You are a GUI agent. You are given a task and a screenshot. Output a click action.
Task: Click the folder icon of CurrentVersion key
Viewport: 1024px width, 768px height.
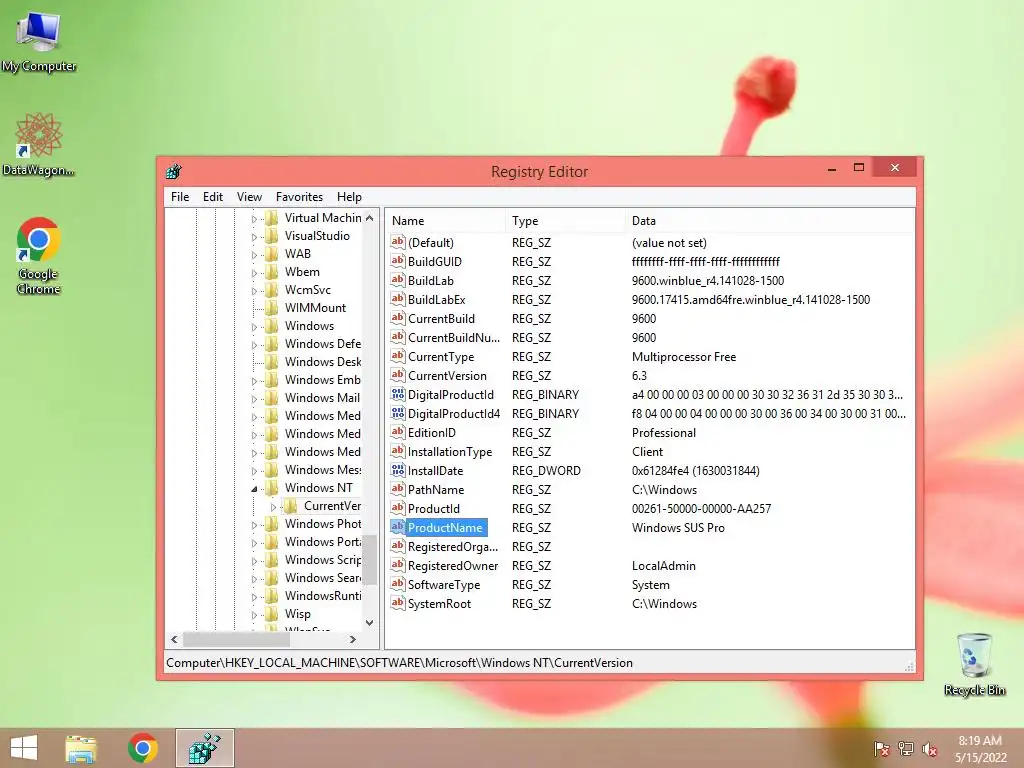[291, 506]
